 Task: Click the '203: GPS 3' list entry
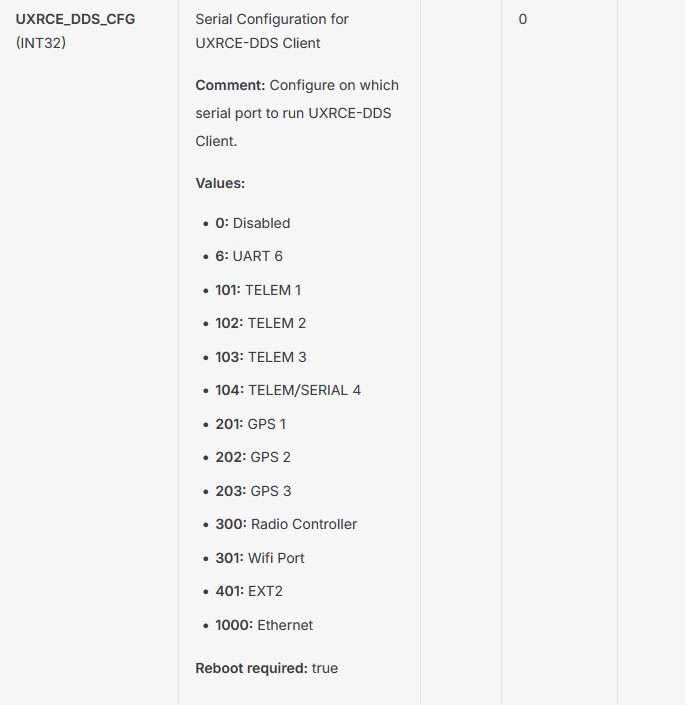point(253,491)
